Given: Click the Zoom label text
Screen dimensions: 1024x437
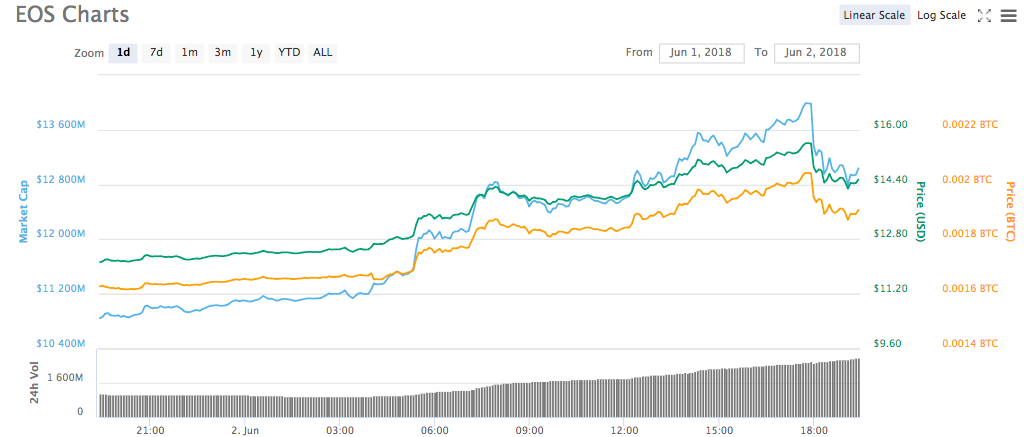Looking at the screenshot, I should tap(89, 54).
